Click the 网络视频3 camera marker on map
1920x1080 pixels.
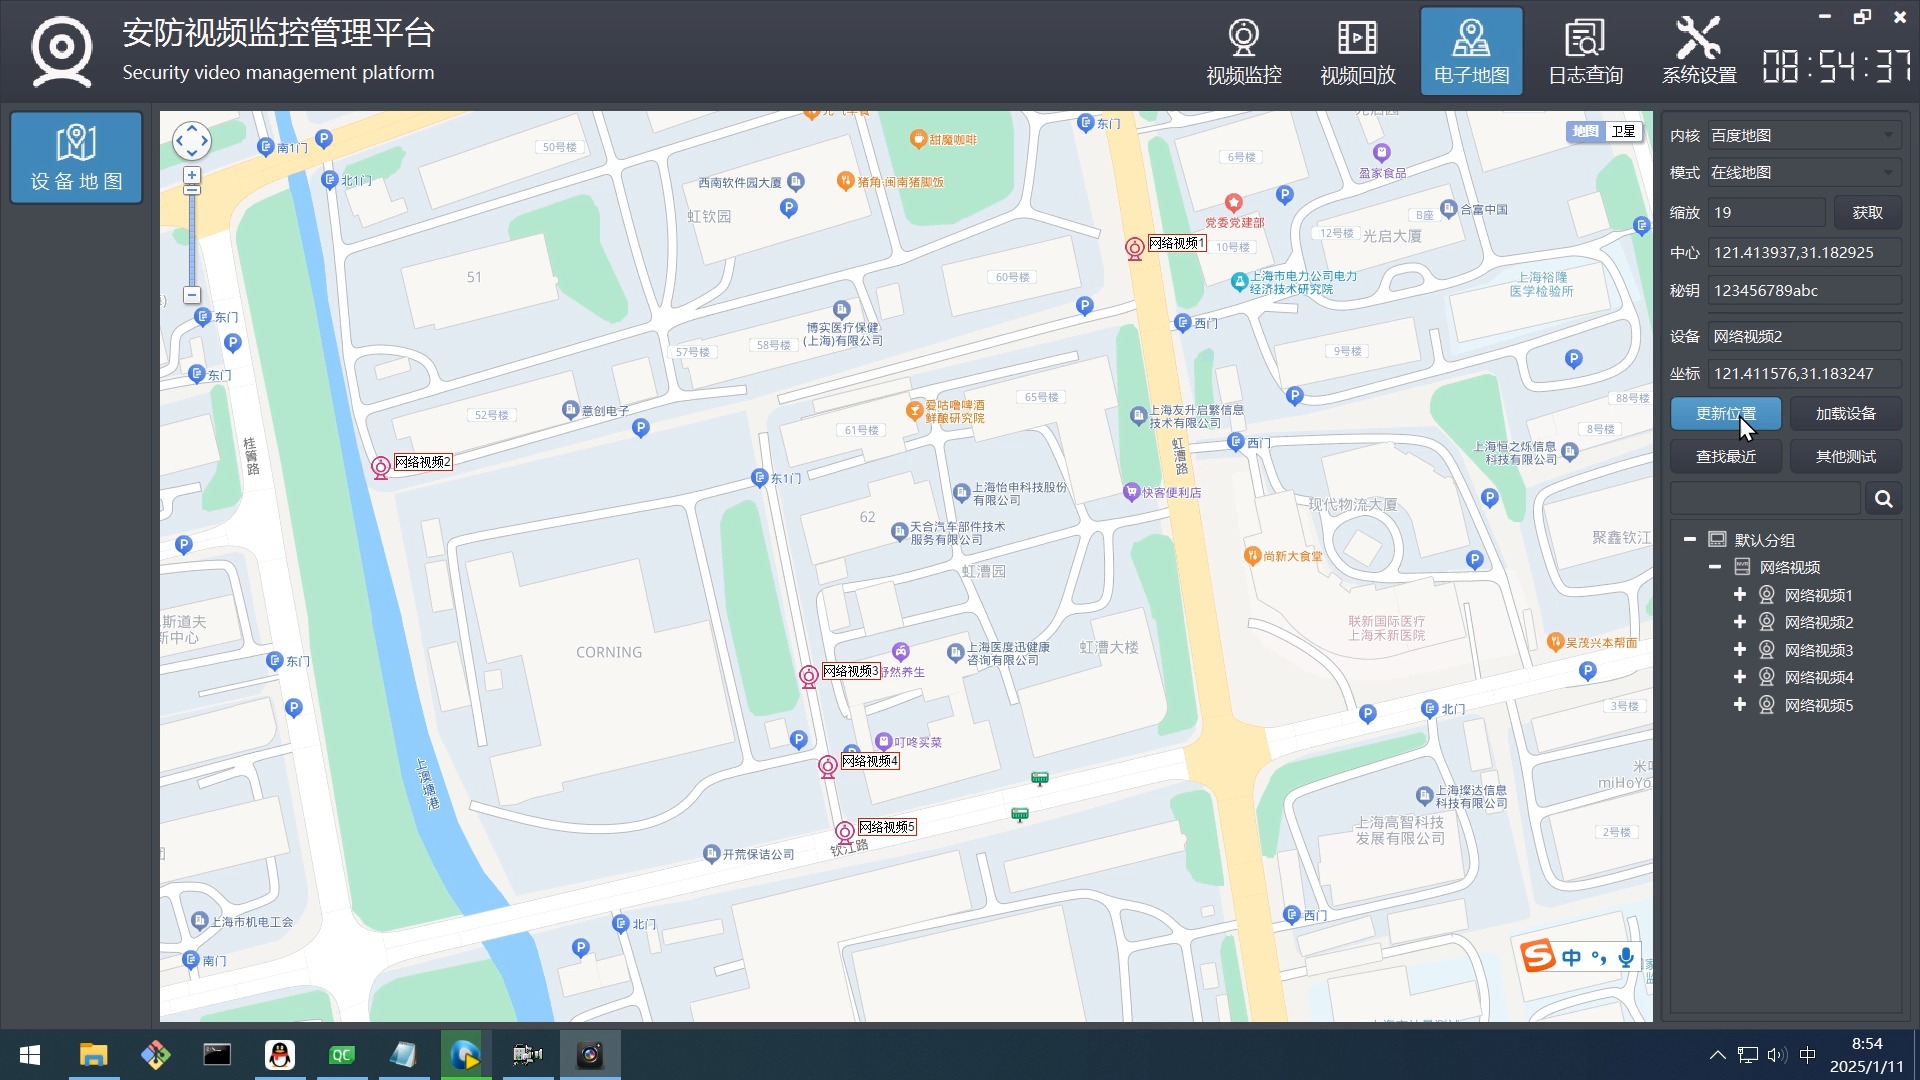point(808,676)
